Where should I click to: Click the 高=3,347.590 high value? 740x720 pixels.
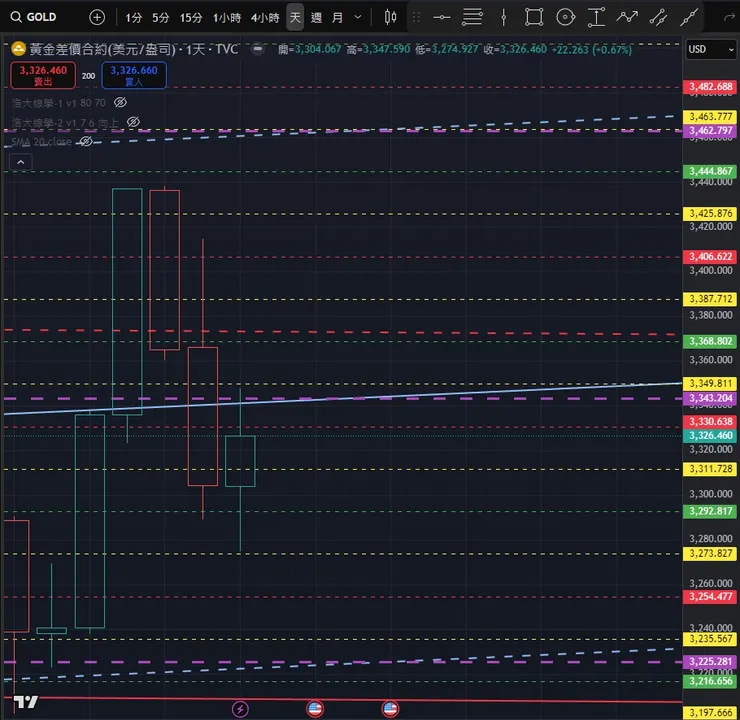(378, 50)
